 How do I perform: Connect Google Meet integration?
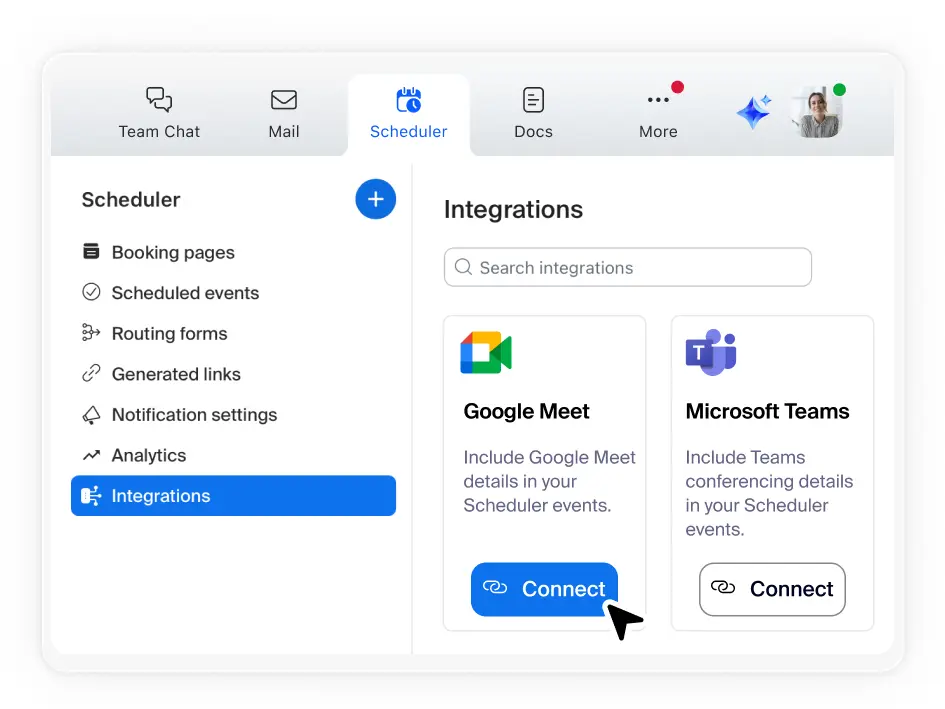pyautogui.click(x=544, y=589)
